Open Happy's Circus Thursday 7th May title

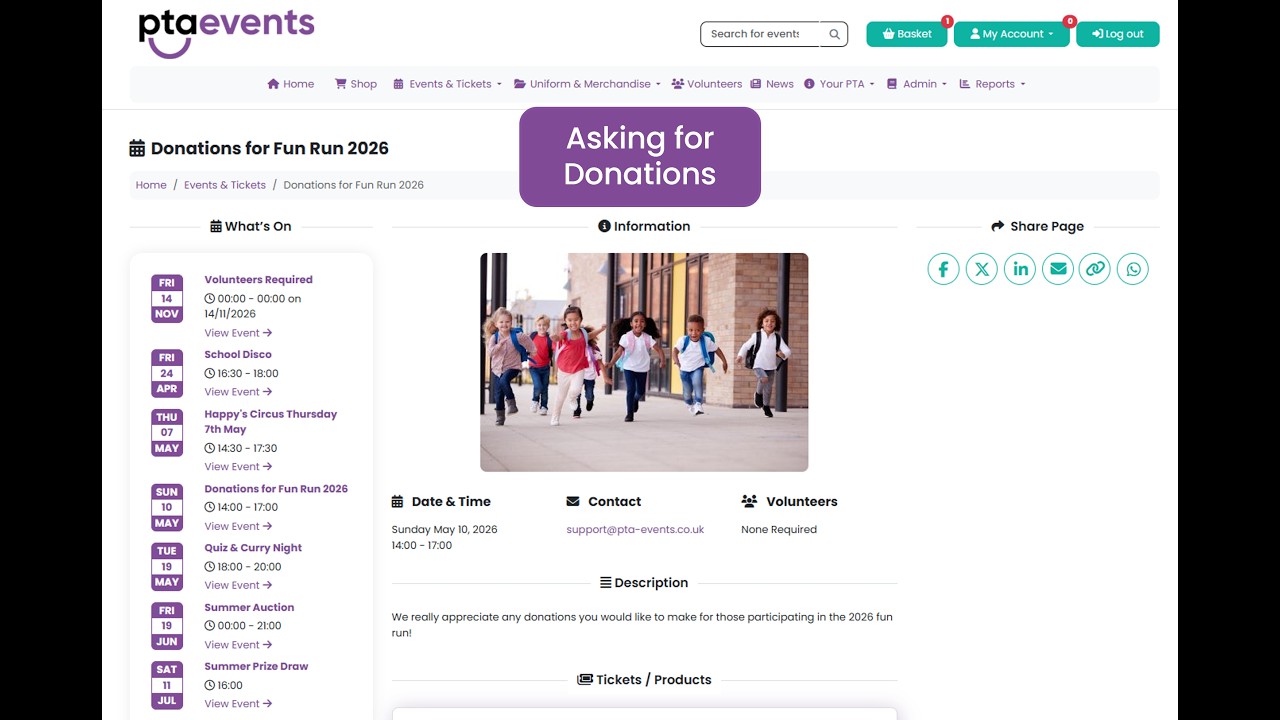(x=271, y=421)
